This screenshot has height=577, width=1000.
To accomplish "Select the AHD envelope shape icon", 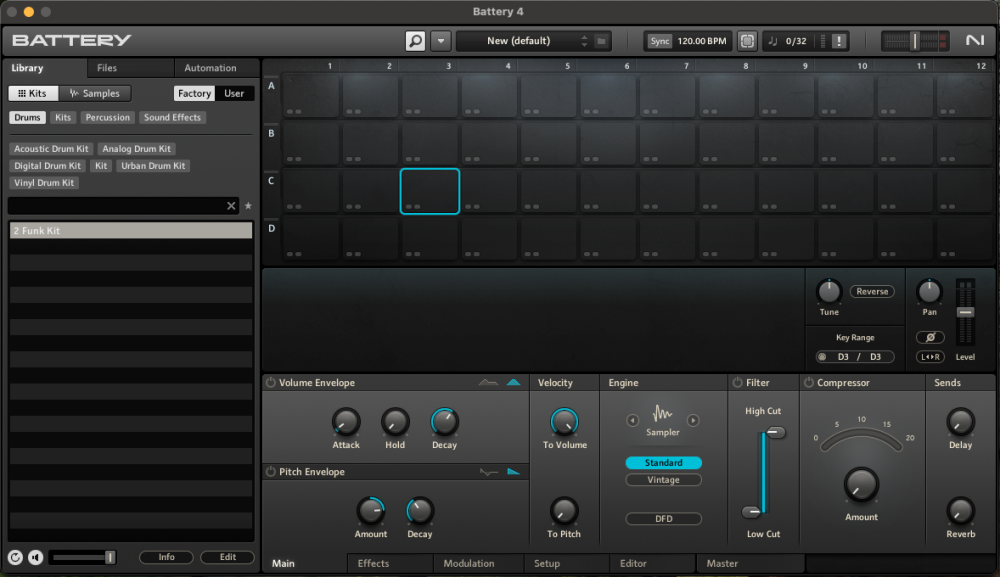I will 513,383.
